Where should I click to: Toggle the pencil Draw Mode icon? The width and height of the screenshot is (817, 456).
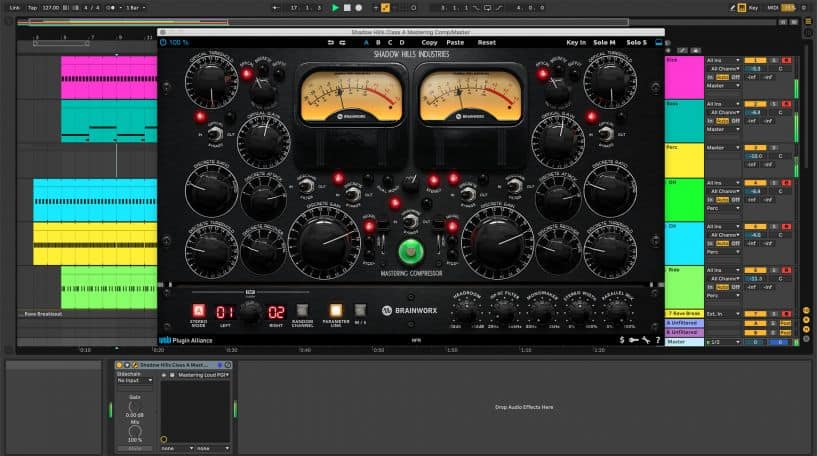pyautogui.click(x=732, y=8)
